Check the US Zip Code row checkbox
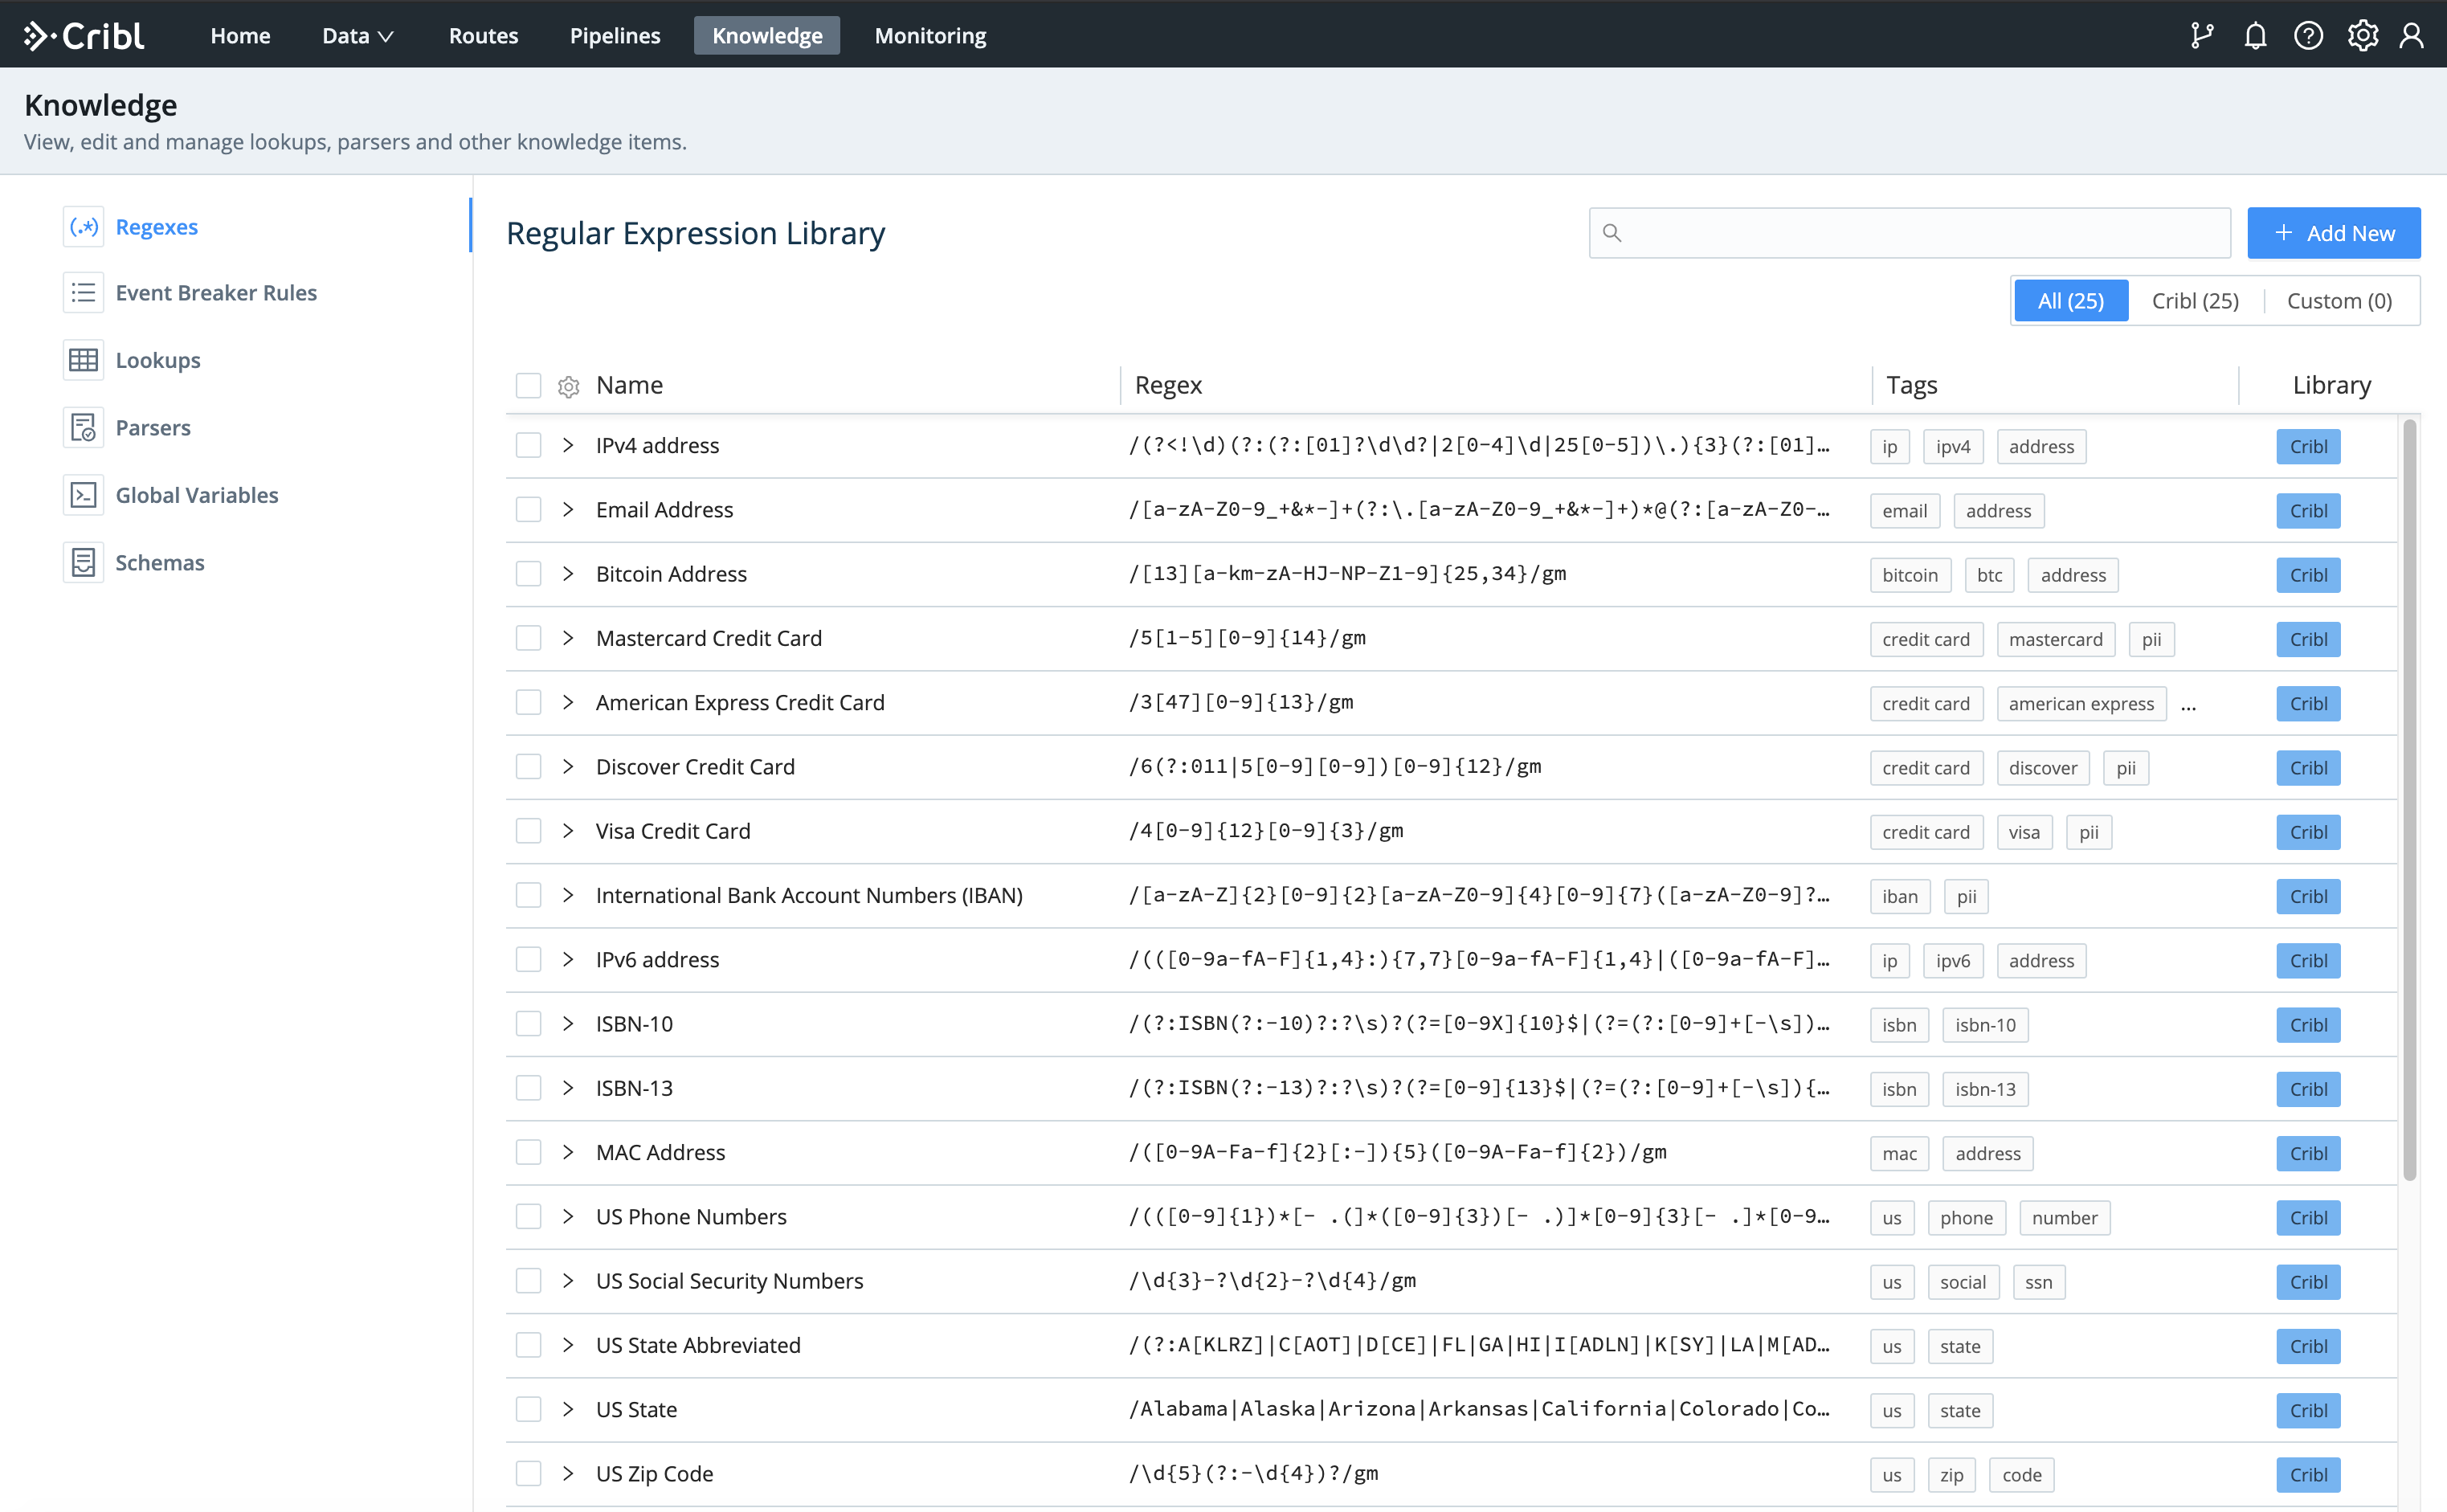 point(528,1474)
